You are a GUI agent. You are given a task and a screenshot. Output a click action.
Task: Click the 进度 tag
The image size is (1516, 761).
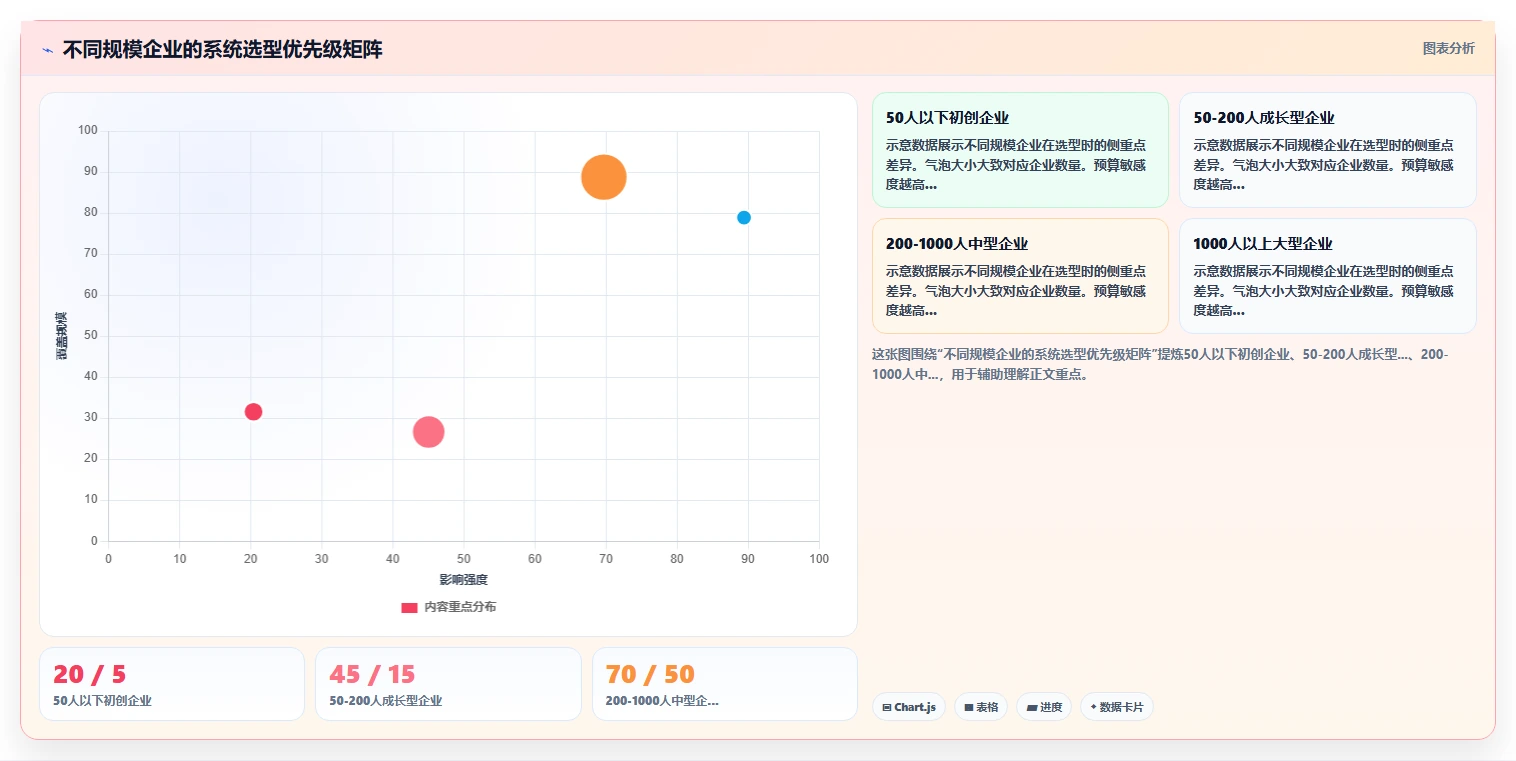coord(1044,707)
